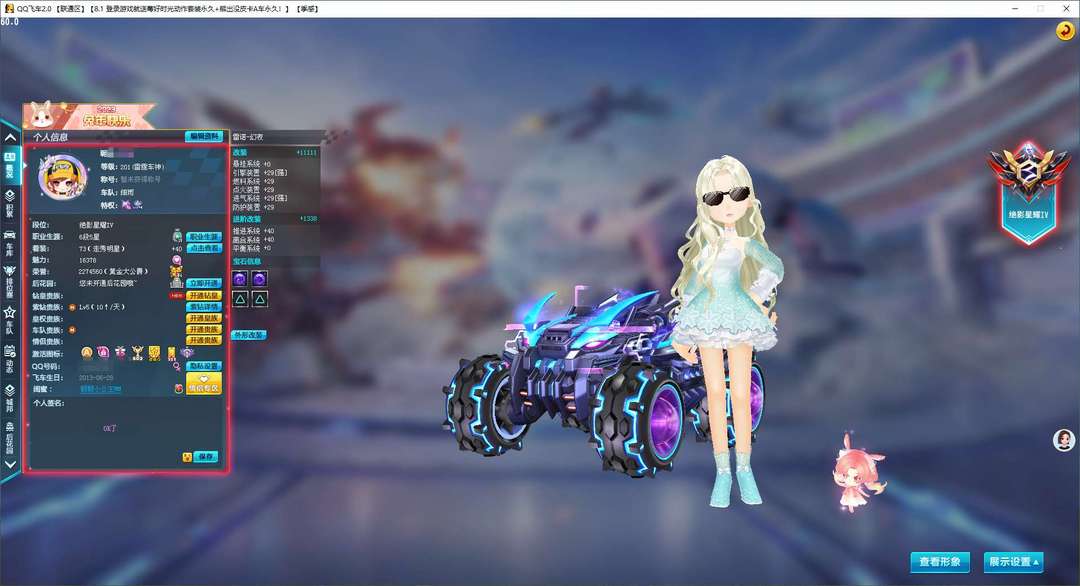Image resolution: width=1080 pixels, height=586 pixels.
Task: Click the 开通皇族 button
Action: (204, 318)
